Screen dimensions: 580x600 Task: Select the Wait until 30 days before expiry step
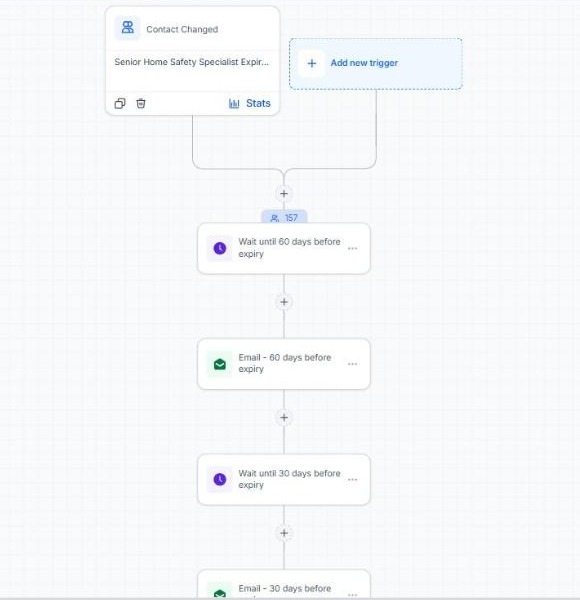pyautogui.click(x=284, y=479)
